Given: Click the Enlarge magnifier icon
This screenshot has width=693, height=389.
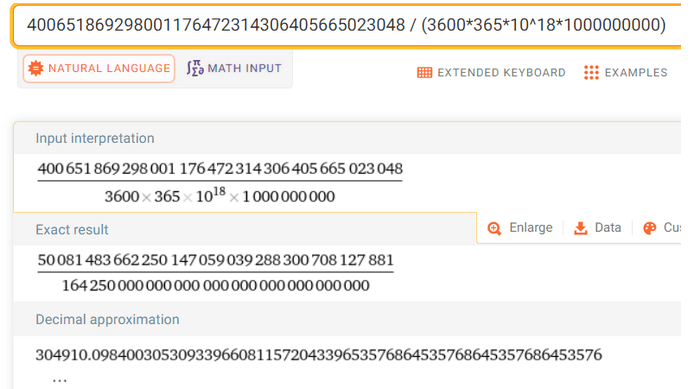Looking at the screenshot, I should click(x=494, y=228).
